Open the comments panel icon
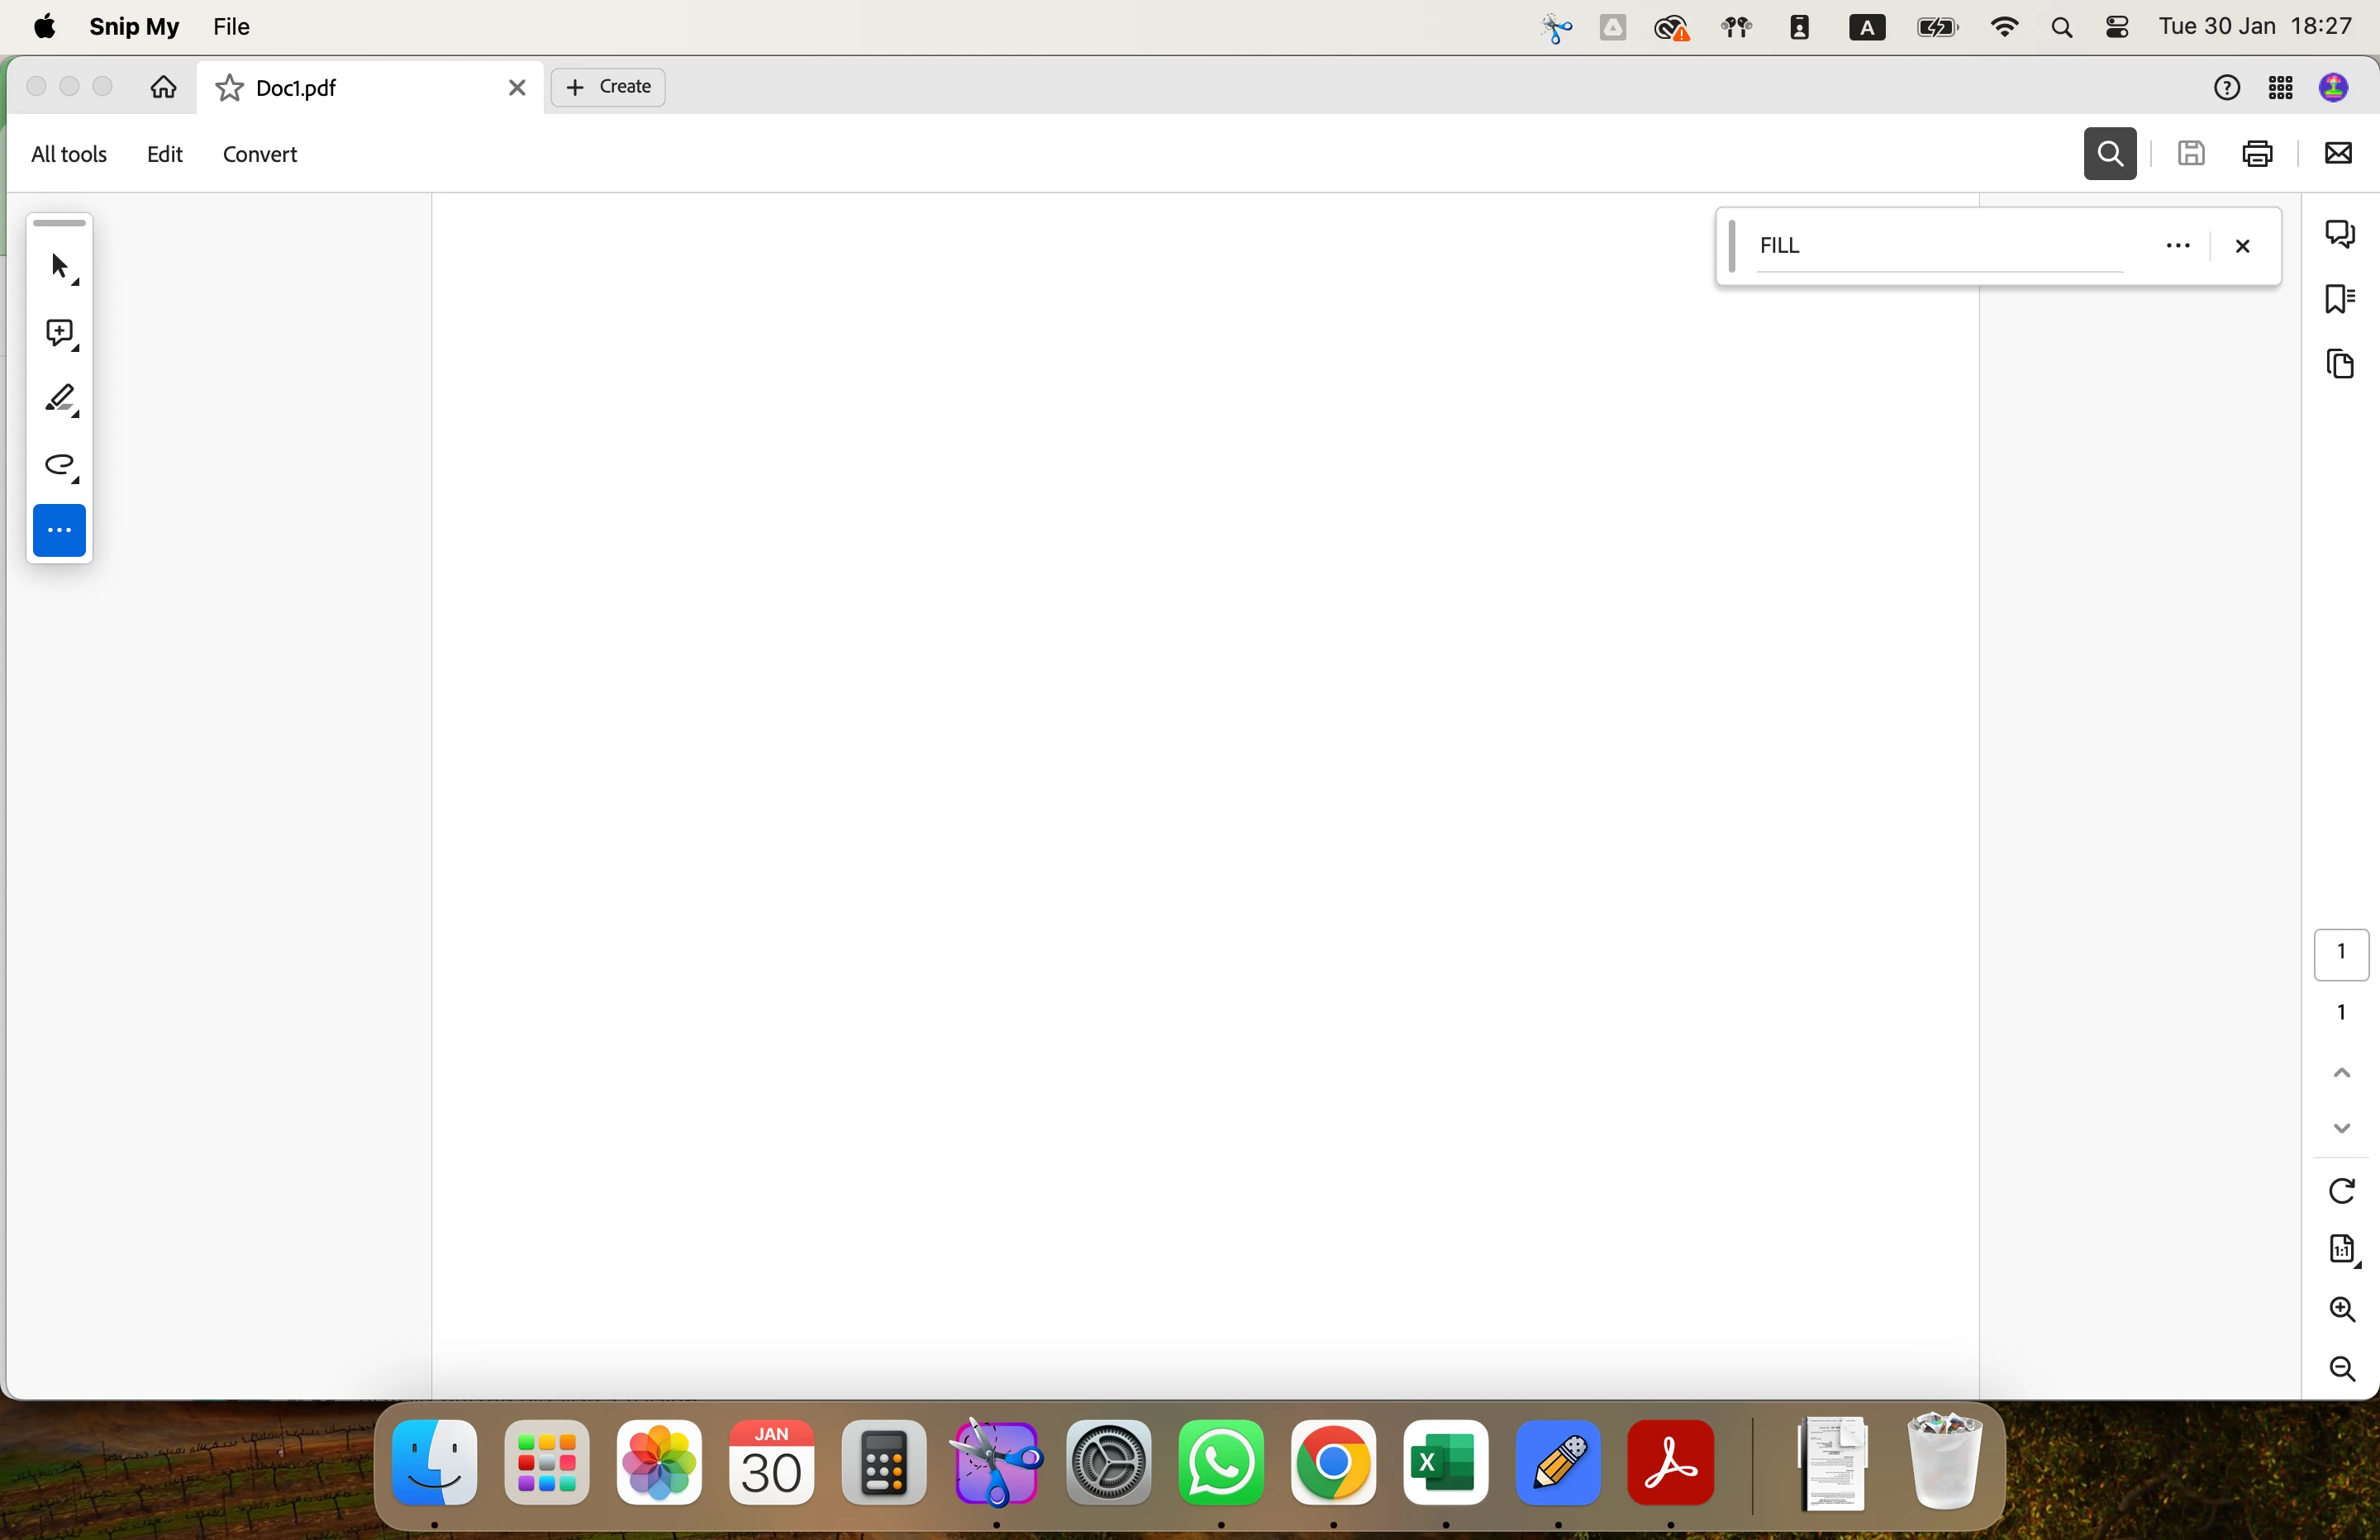This screenshot has height=1540, width=2380. coord(2340,234)
